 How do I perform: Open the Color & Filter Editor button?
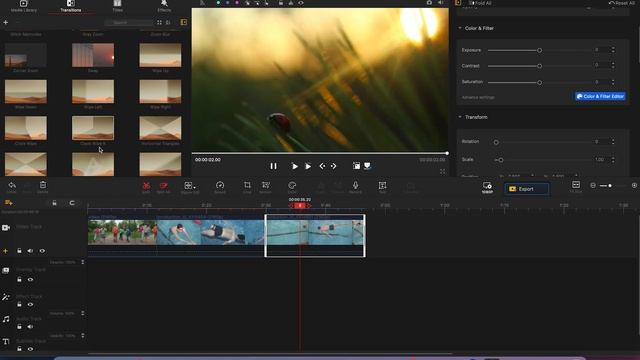tap(600, 96)
